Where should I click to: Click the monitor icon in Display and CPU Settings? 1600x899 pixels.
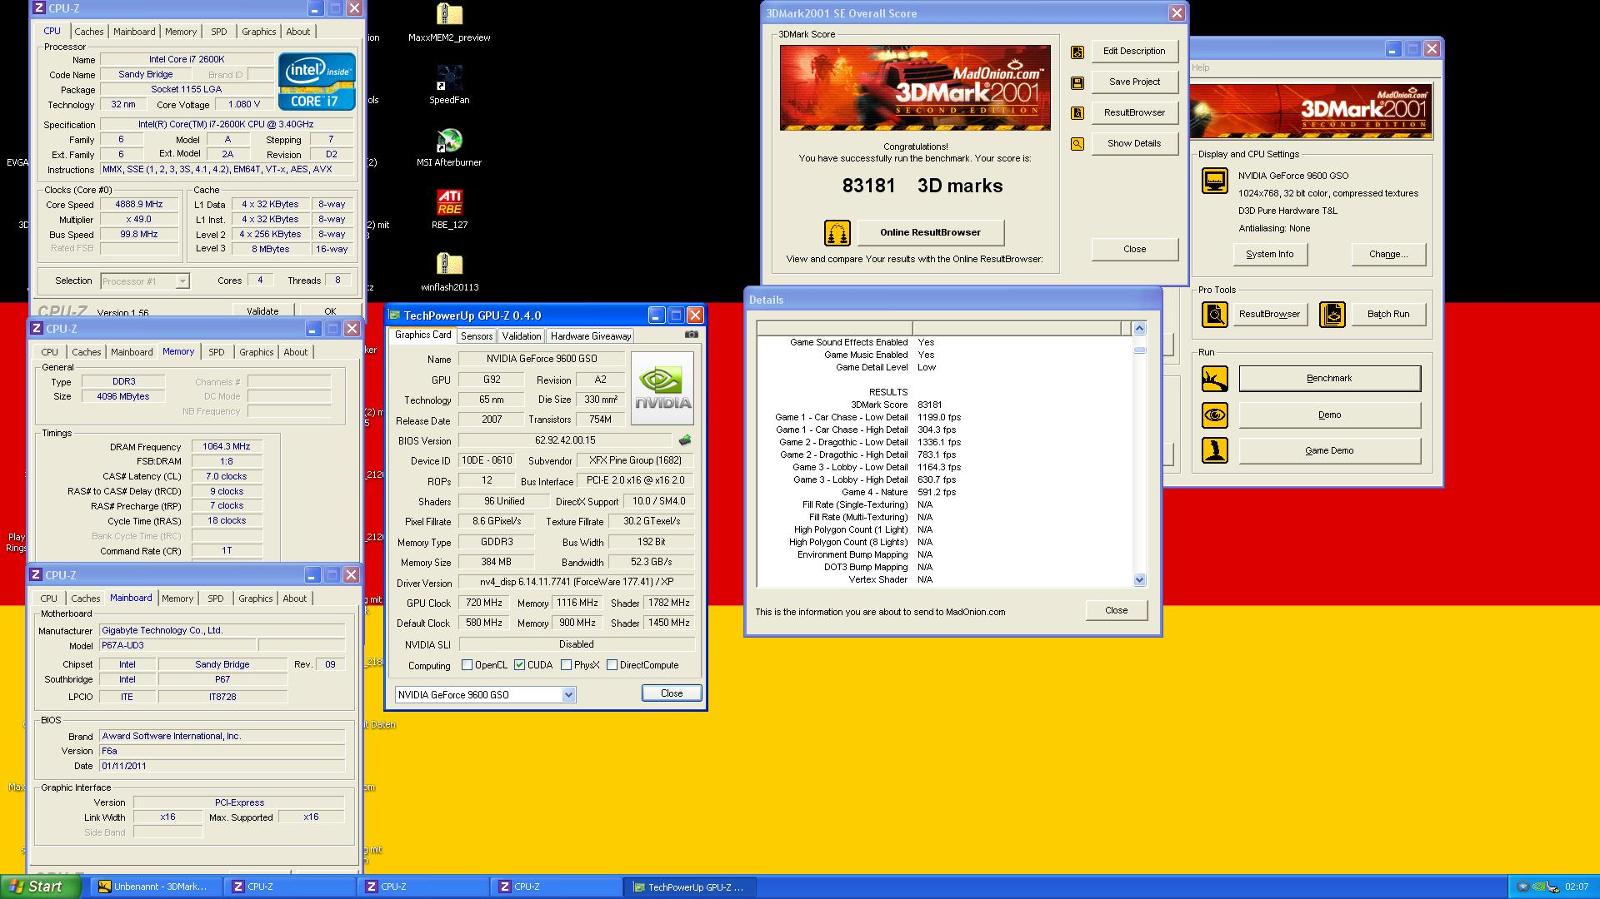pos(1214,181)
